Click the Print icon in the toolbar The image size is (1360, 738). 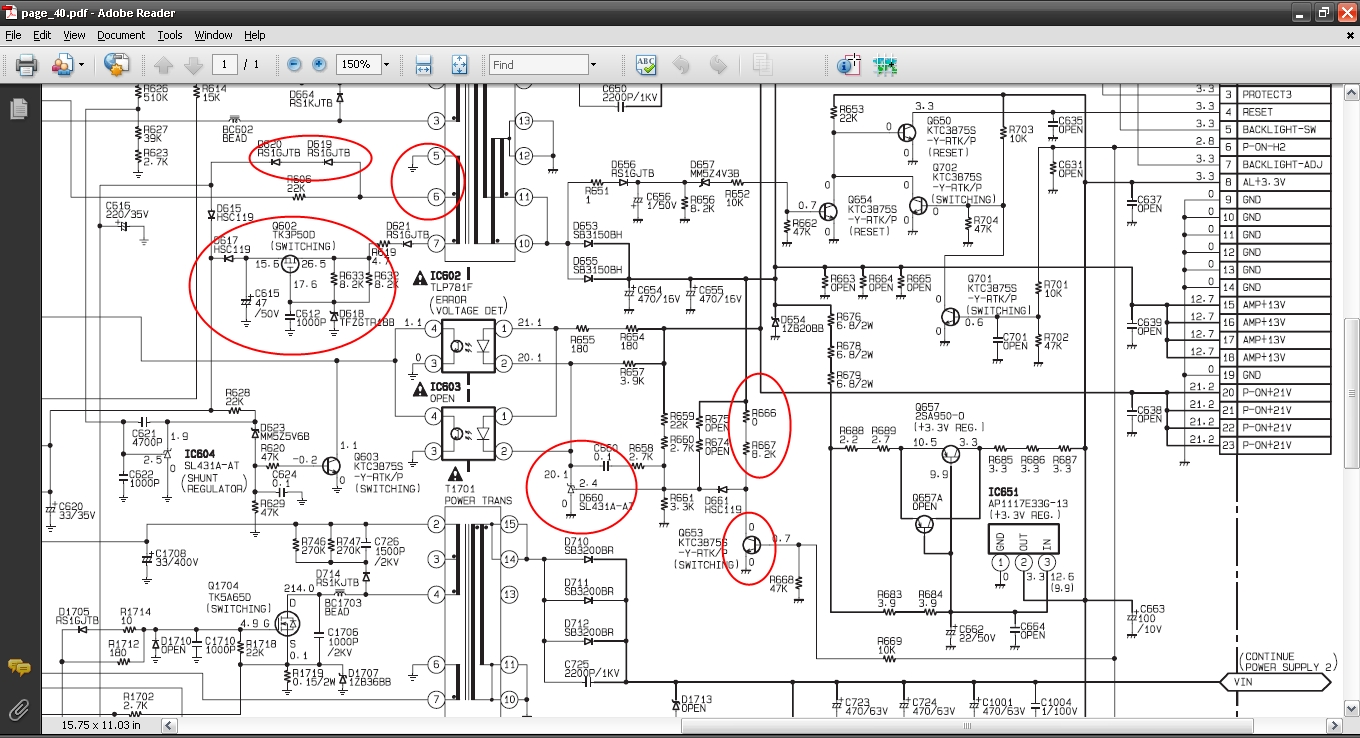[x=26, y=65]
